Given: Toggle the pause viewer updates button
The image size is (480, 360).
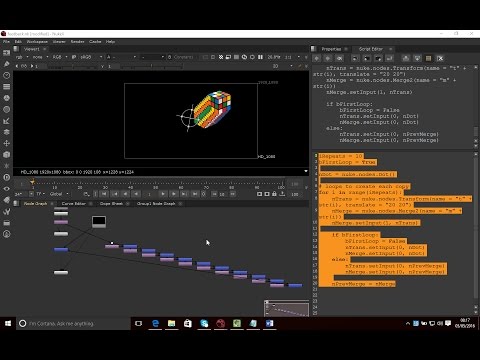Looking at the screenshot, I should (x=260, y=57).
